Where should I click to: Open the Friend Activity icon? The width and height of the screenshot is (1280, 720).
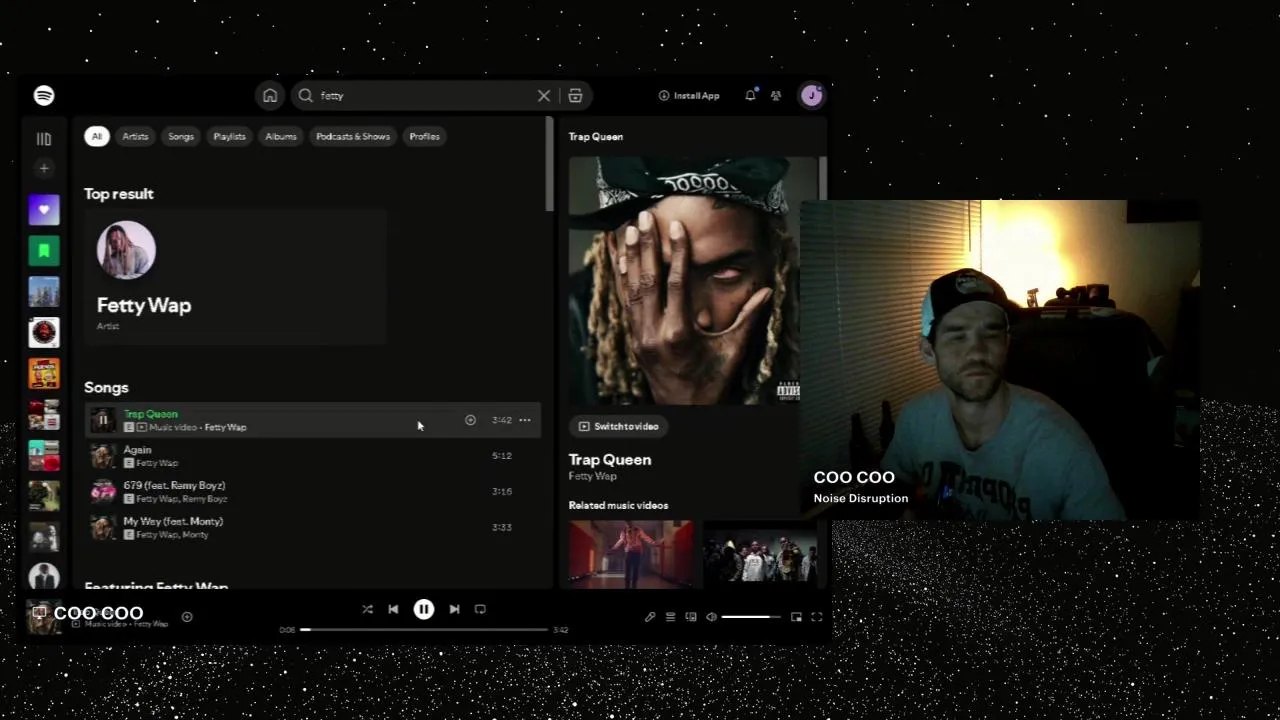(x=776, y=96)
